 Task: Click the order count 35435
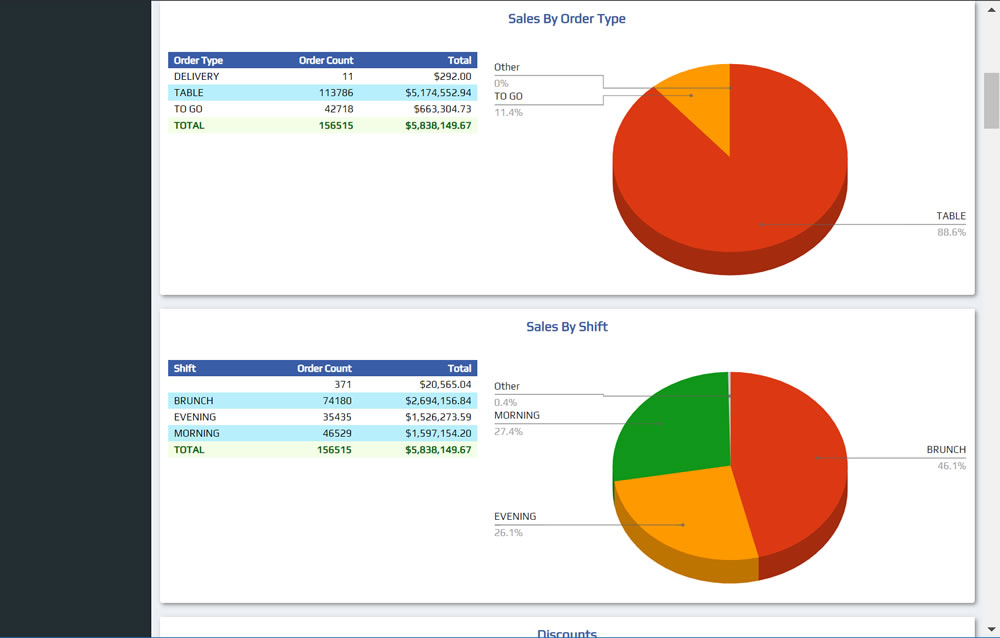pos(337,417)
